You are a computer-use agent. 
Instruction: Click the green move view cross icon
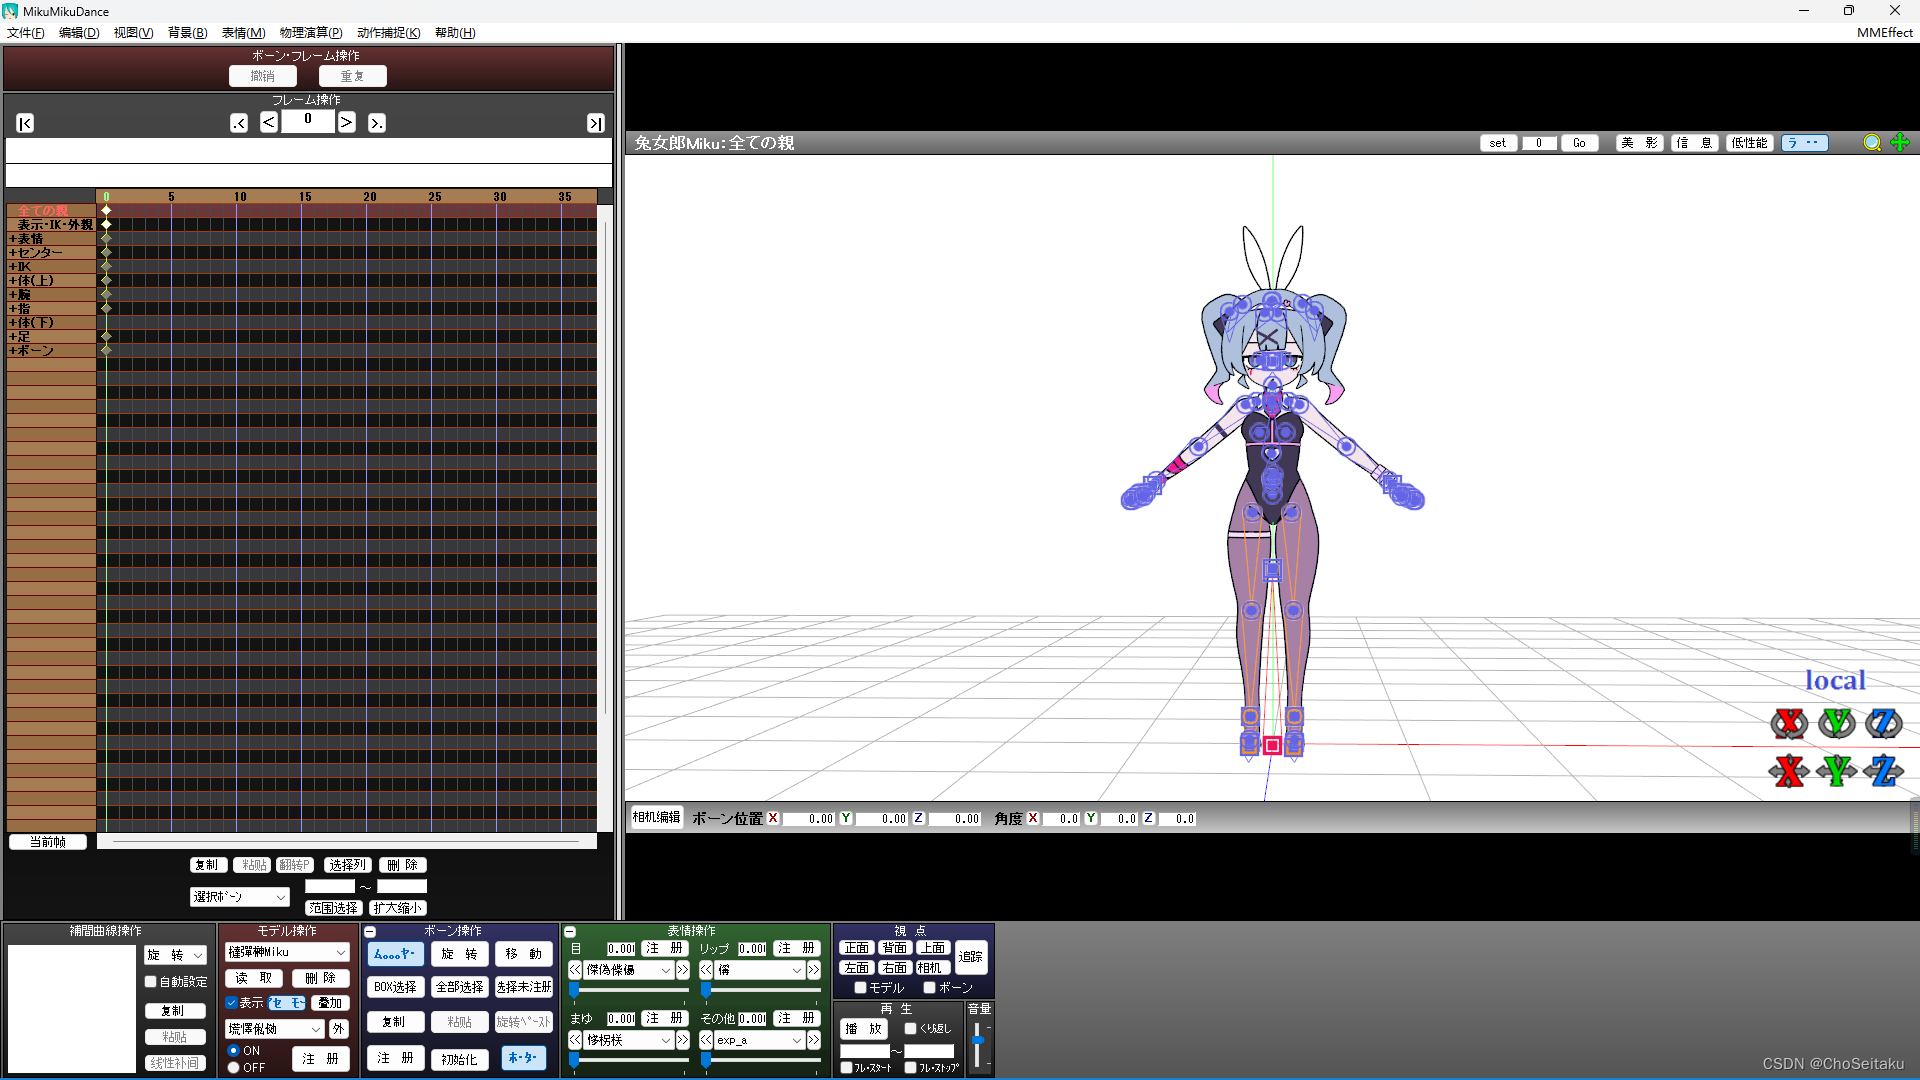tap(1900, 143)
